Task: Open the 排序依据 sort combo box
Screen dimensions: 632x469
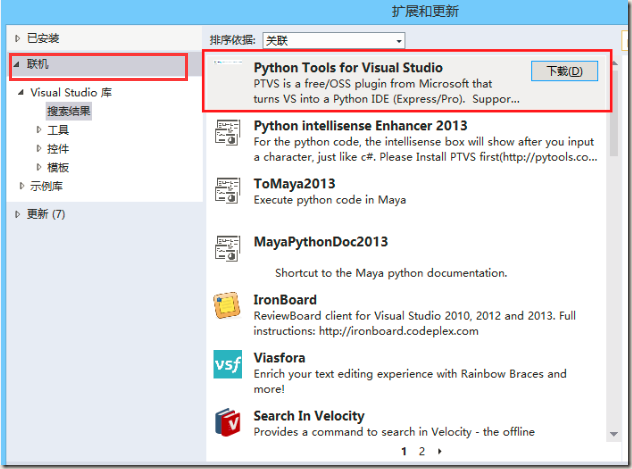Action: 334,41
